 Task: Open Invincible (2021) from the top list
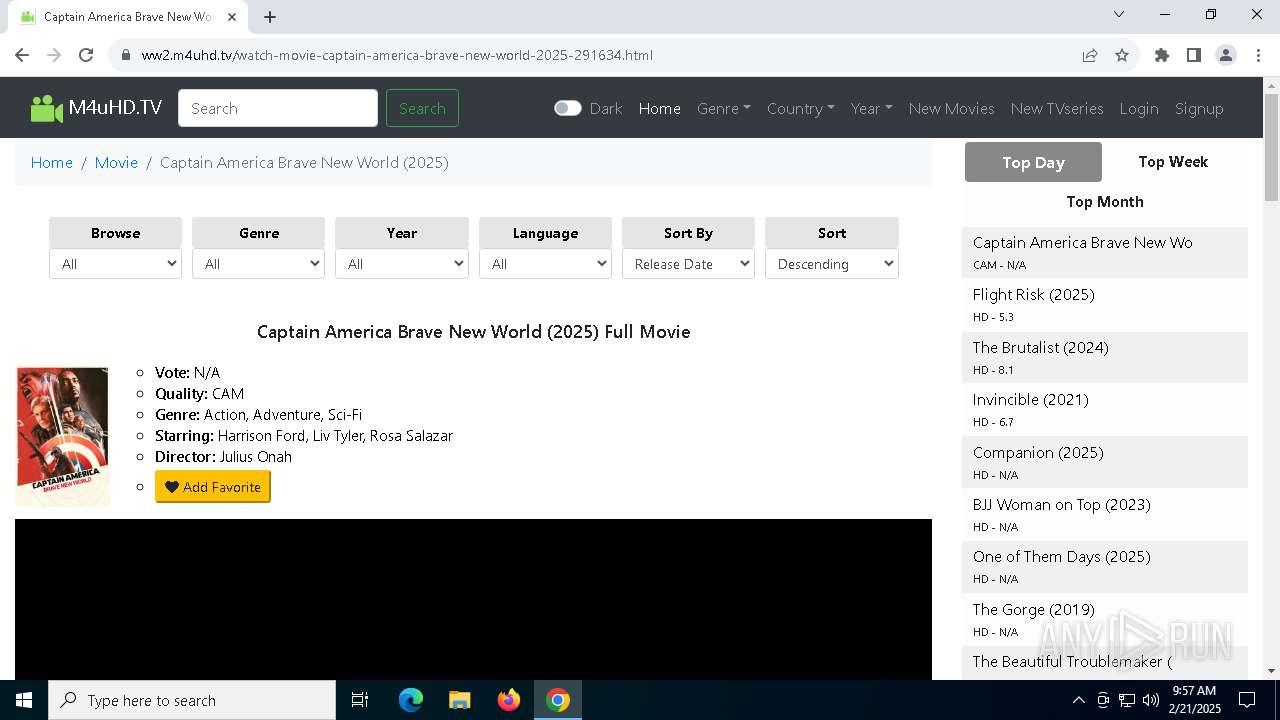[x=1031, y=399]
